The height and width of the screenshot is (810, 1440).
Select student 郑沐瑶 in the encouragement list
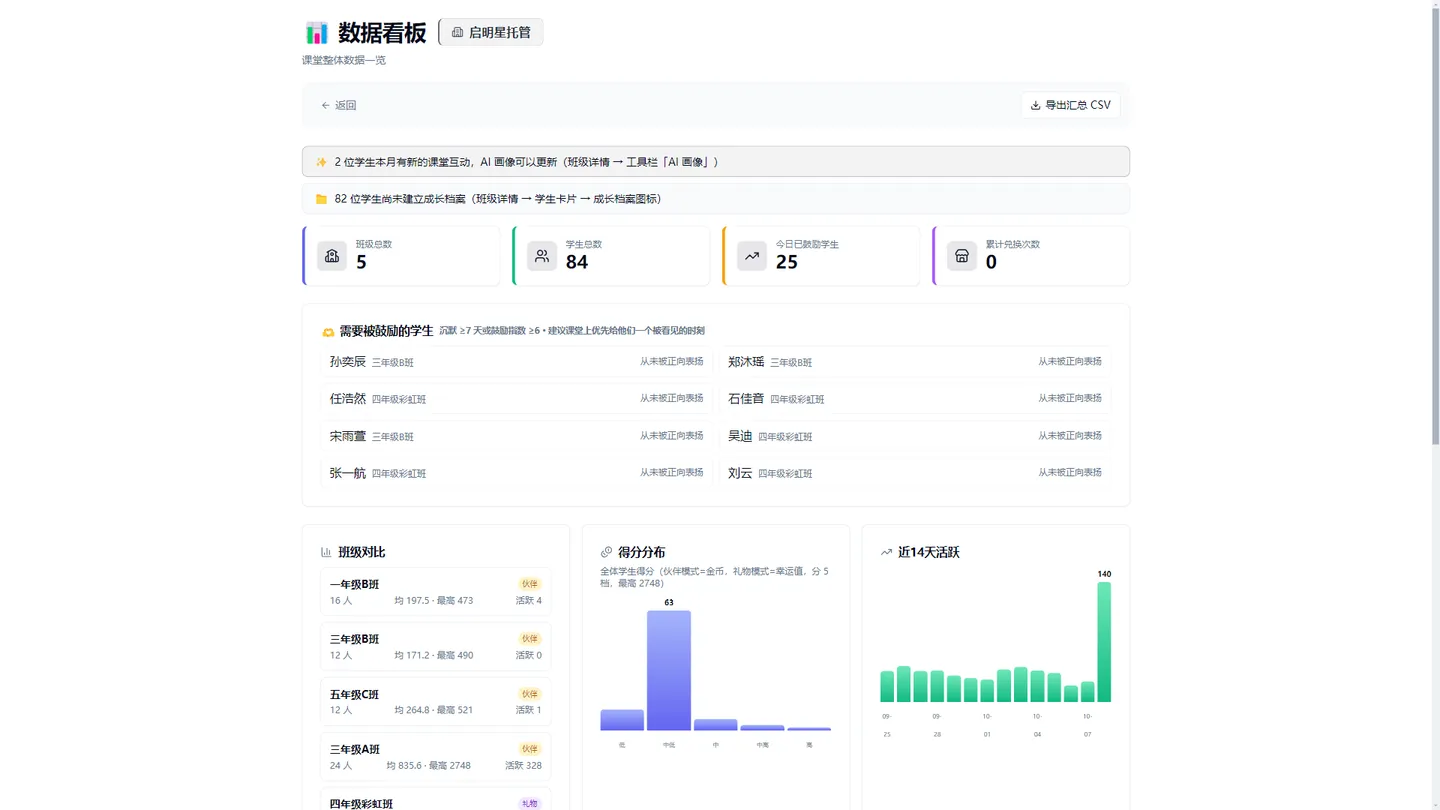(915, 362)
